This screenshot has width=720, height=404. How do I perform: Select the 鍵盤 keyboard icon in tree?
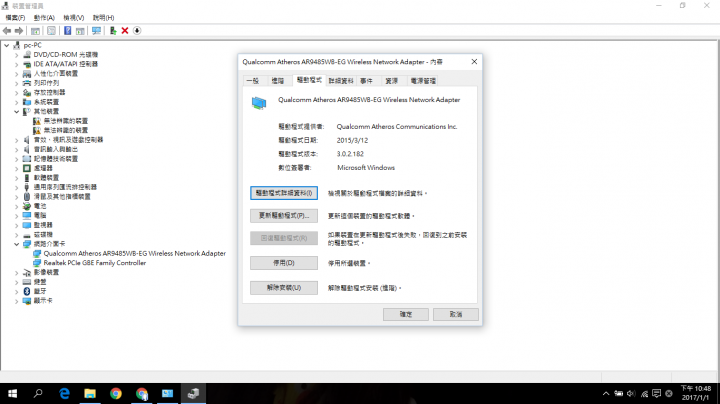(x=27, y=282)
